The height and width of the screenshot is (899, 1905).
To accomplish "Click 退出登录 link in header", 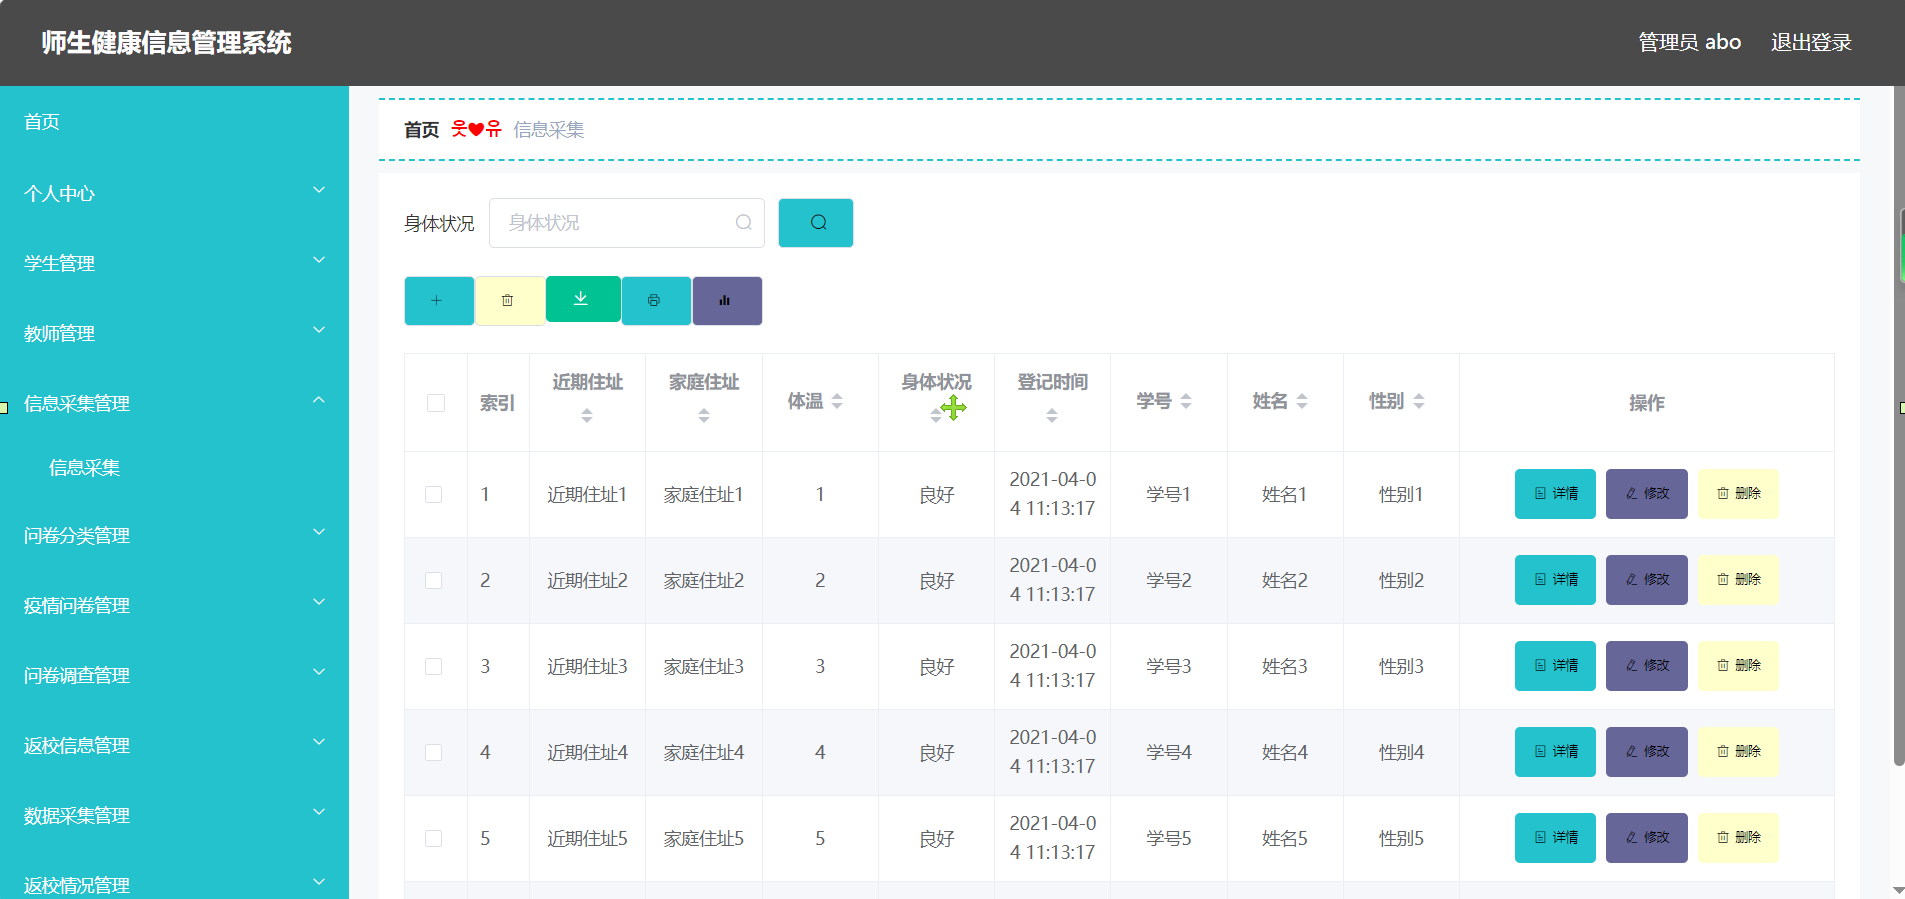I will (x=1811, y=43).
